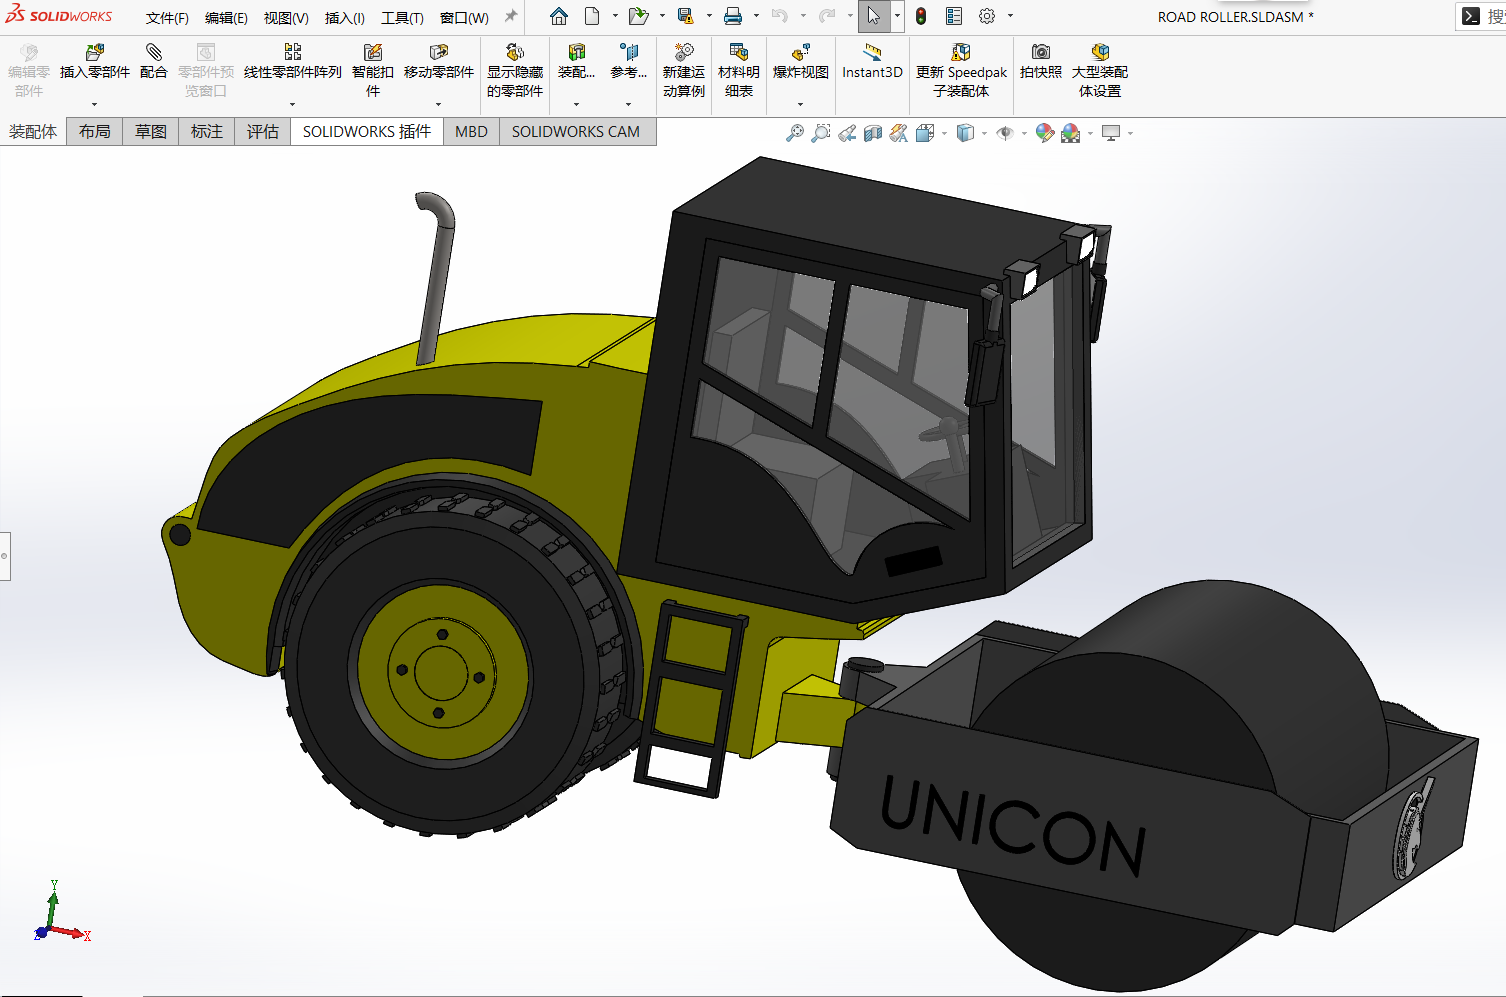Screen dimensions: 1506x997
Task: Click the Rebuild traffic light icon
Action: (921, 16)
